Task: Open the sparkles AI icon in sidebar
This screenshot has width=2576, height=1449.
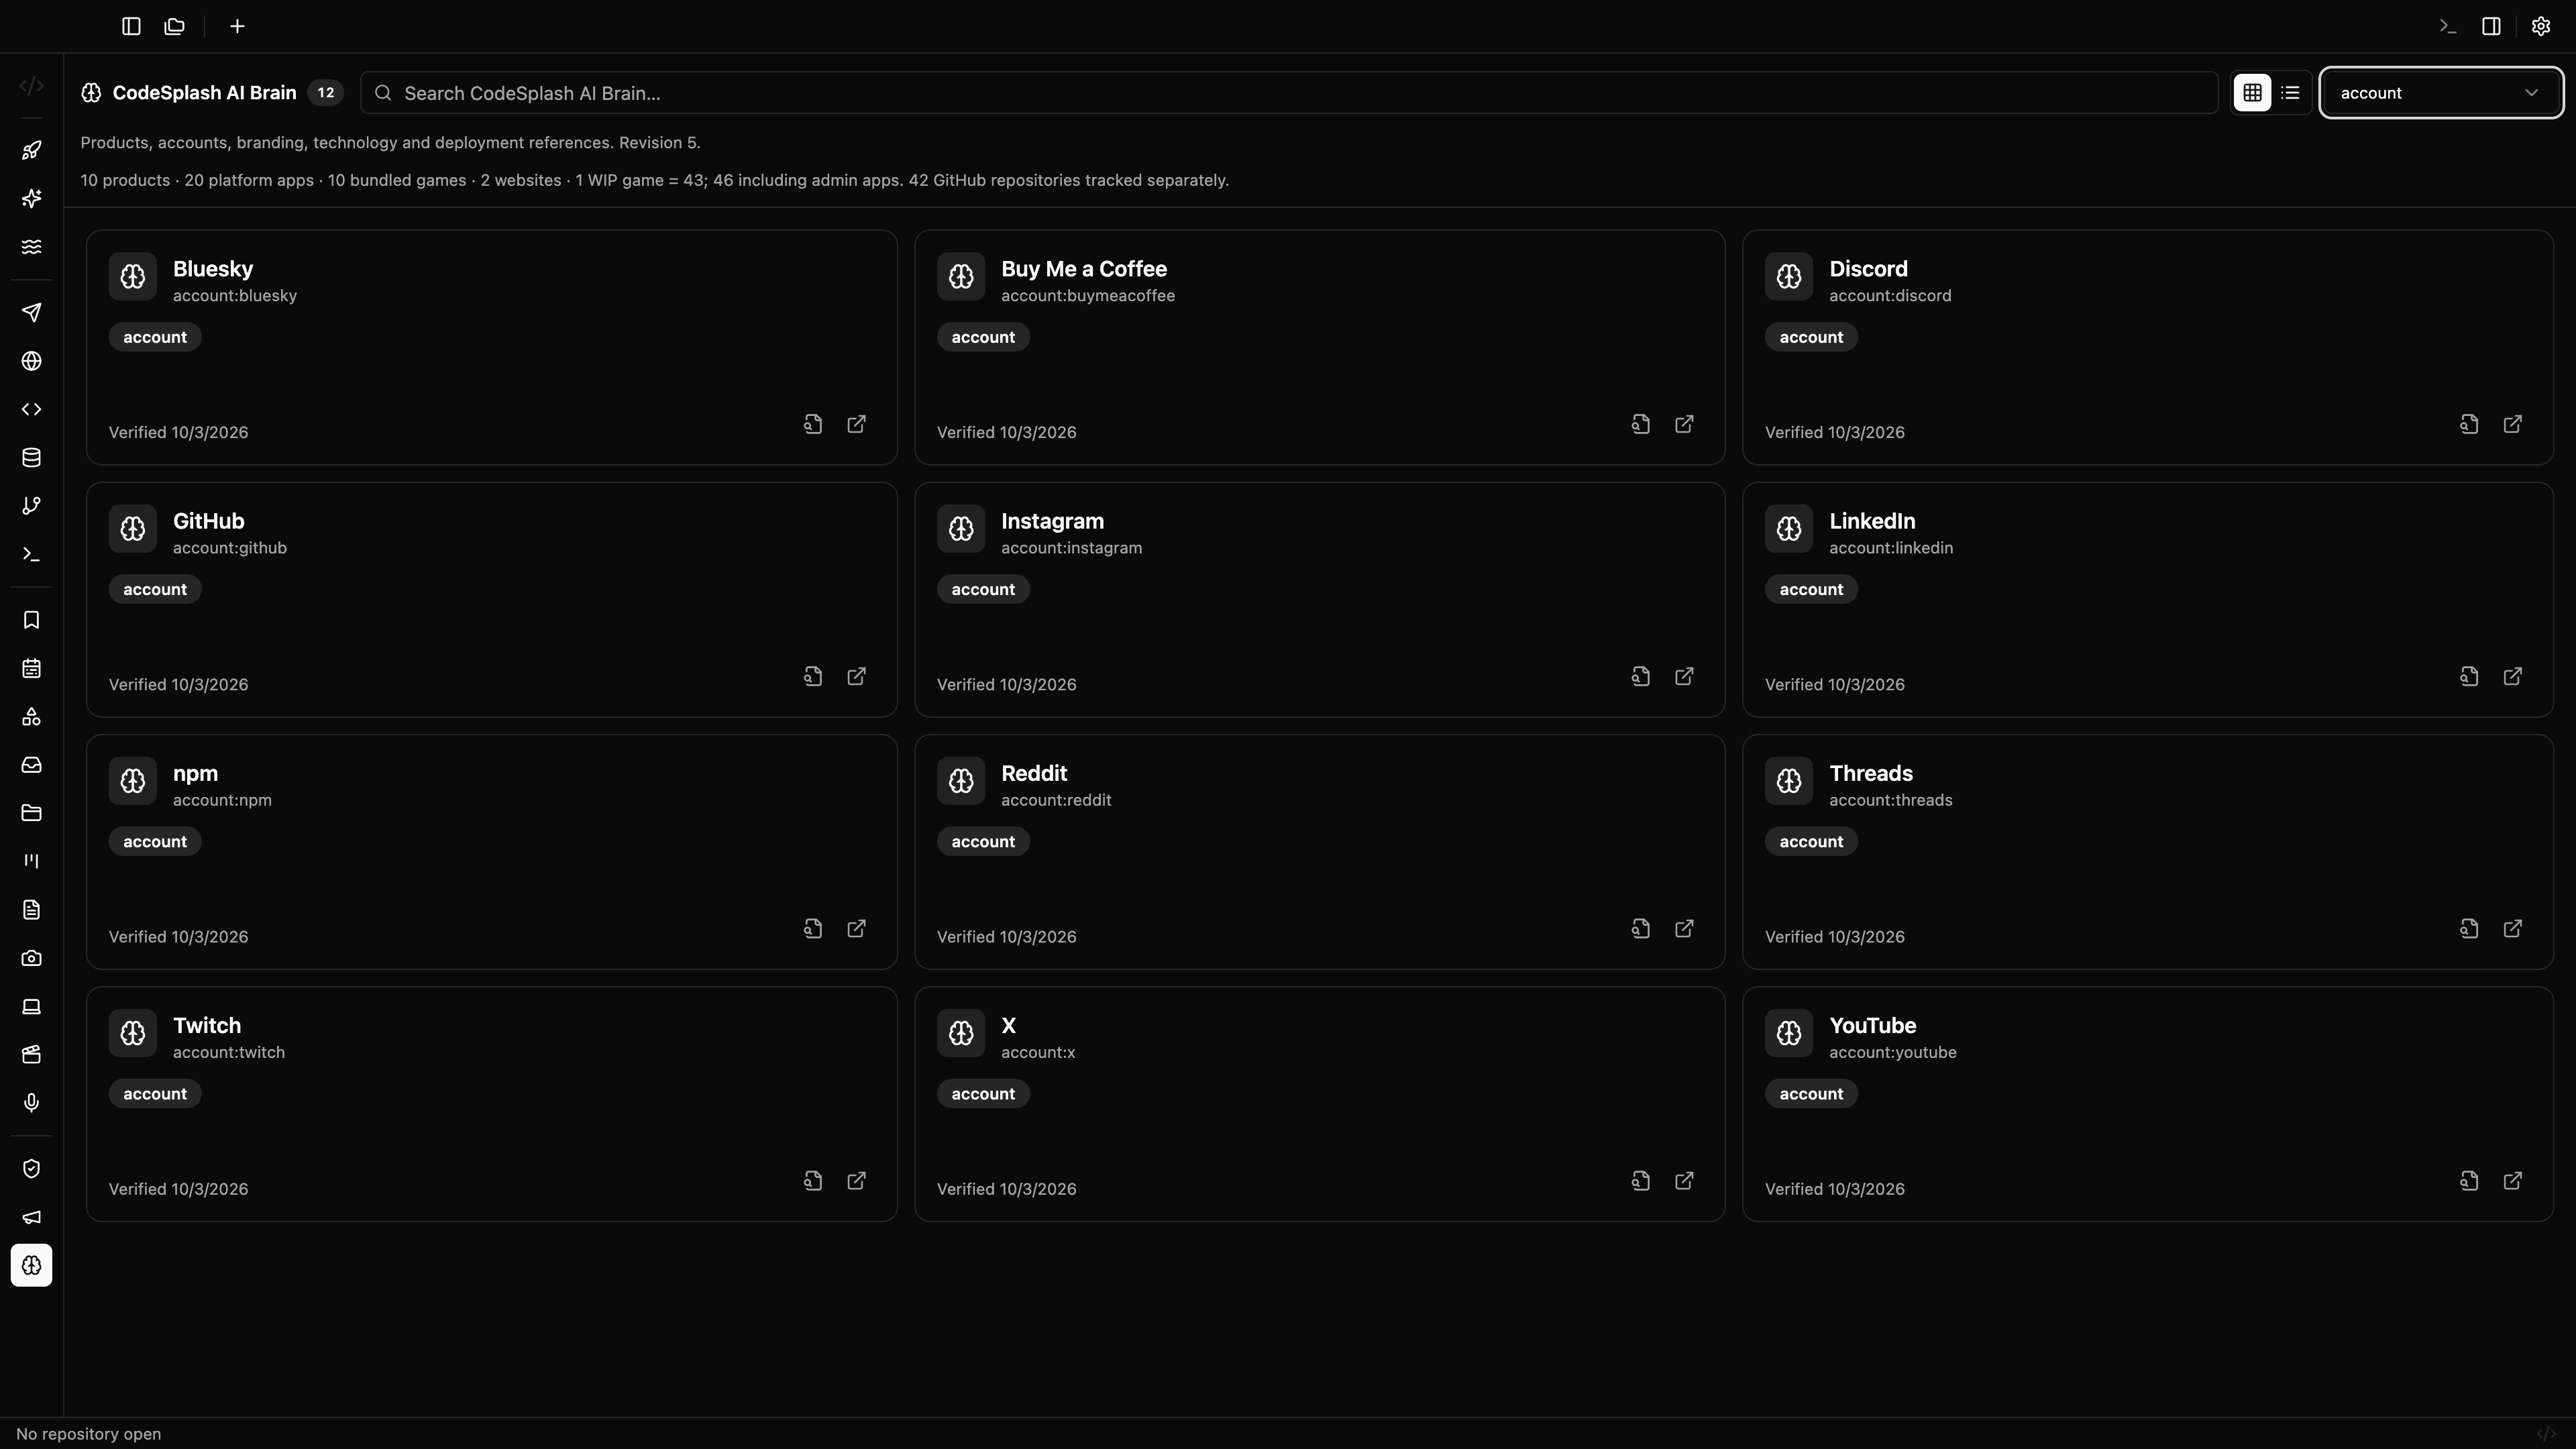Action: pyautogui.click(x=31, y=198)
